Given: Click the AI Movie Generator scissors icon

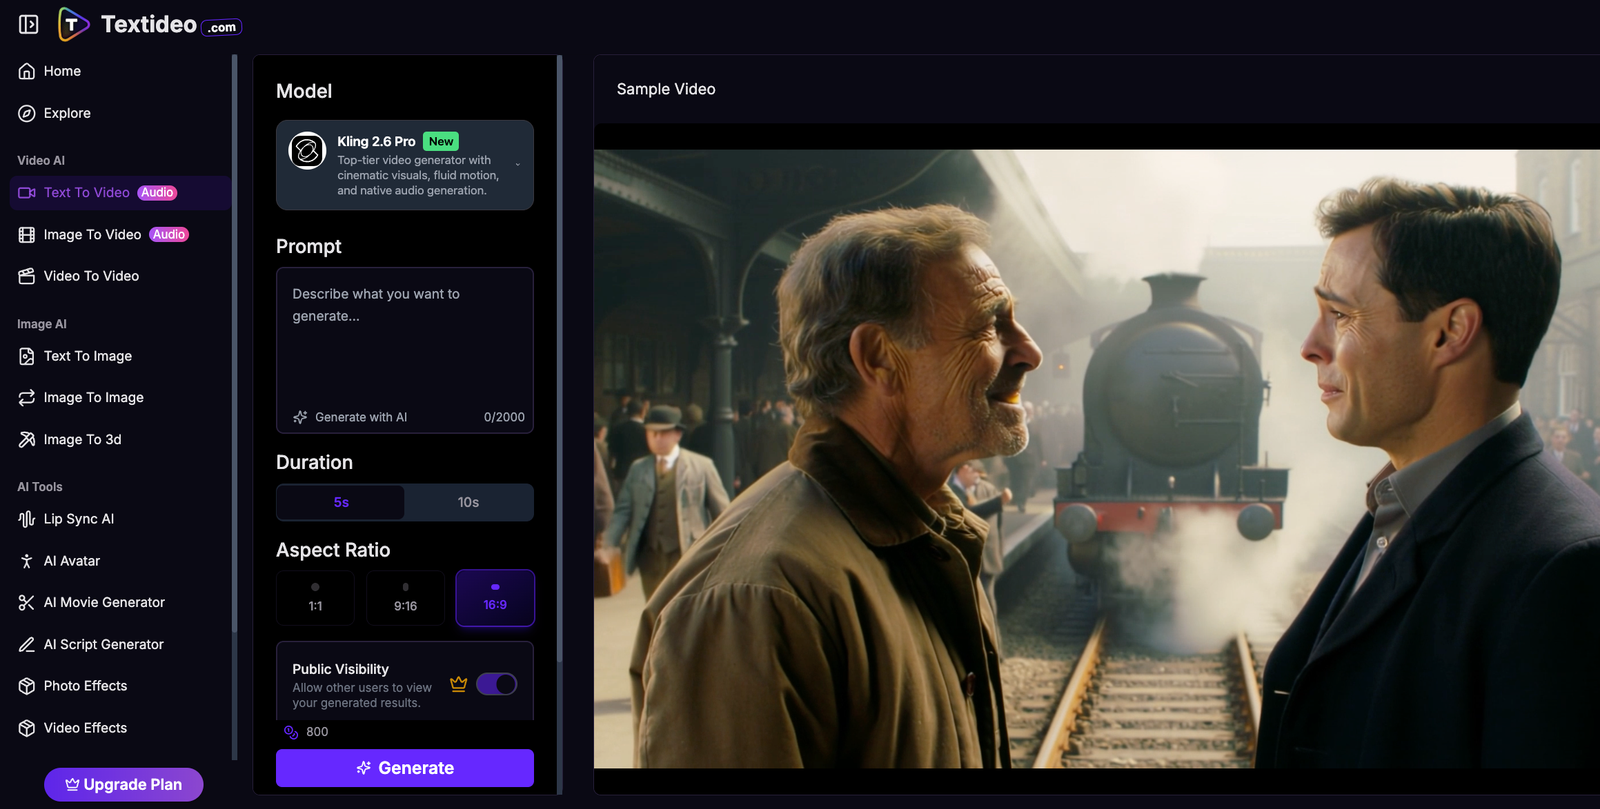Looking at the screenshot, I should tap(27, 603).
